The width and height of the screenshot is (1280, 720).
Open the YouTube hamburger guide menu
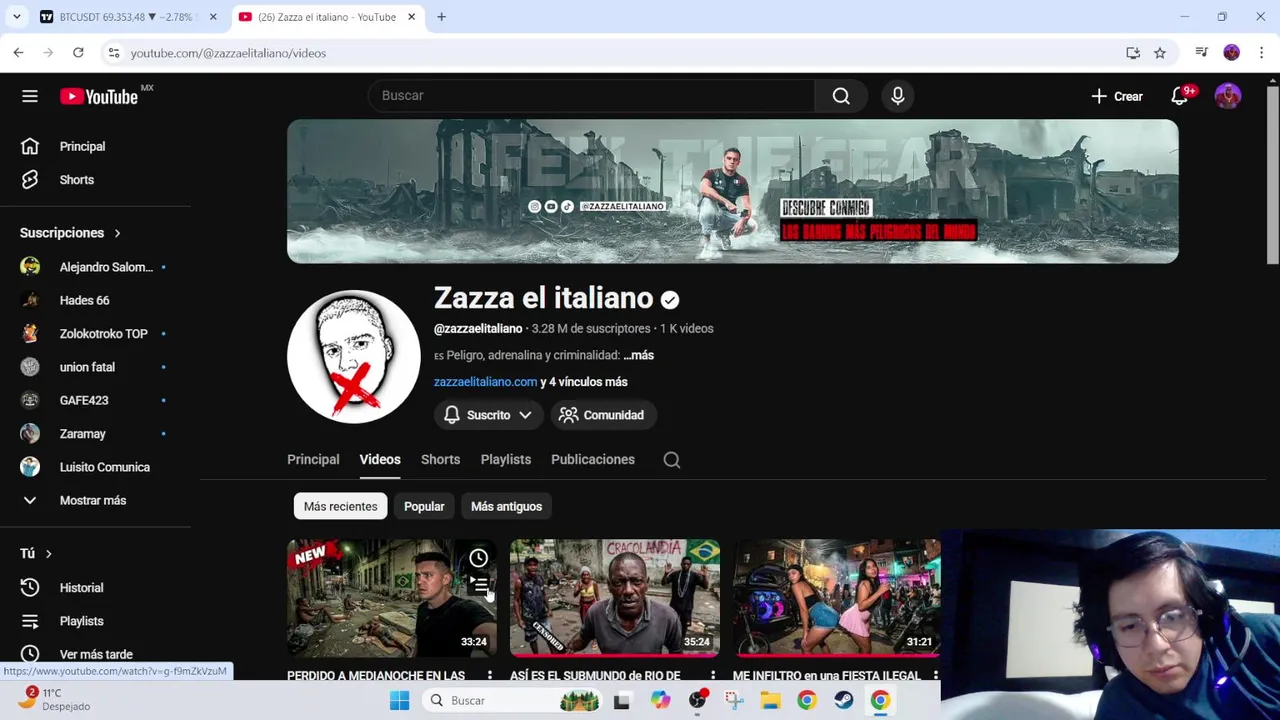[30, 96]
